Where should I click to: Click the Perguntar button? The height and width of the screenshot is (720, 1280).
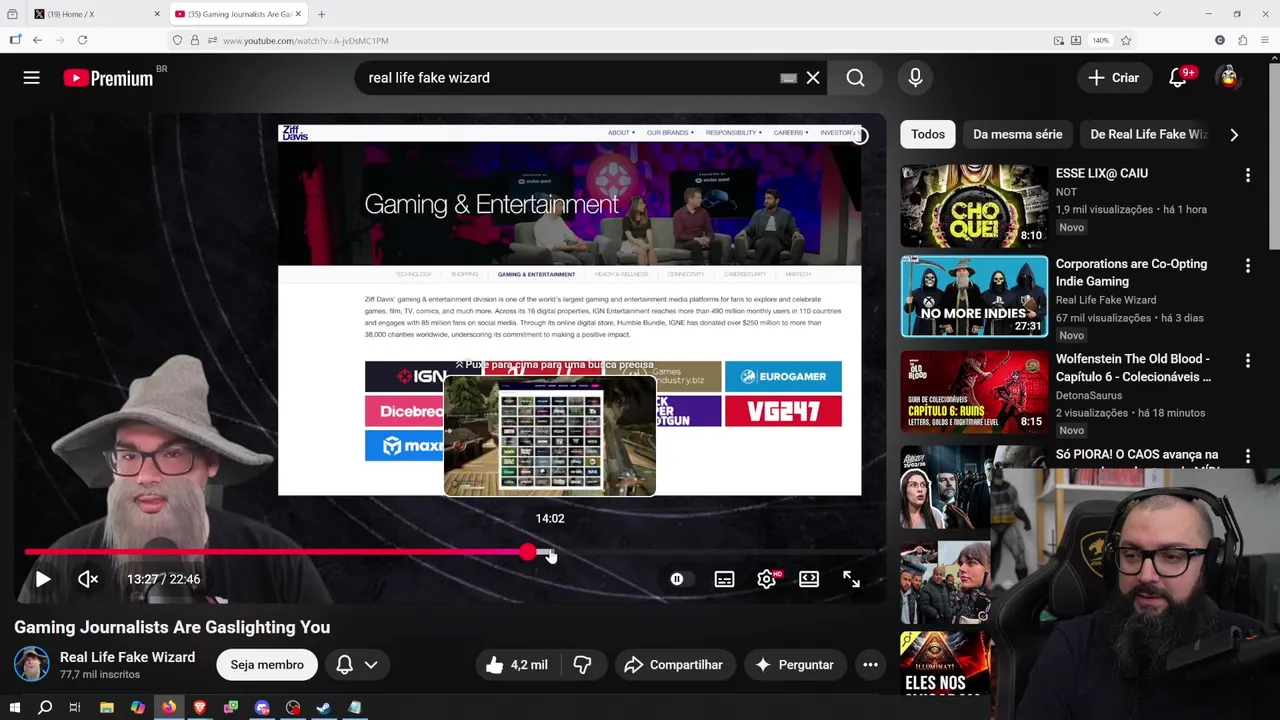pyautogui.click(x=795, y=665)
